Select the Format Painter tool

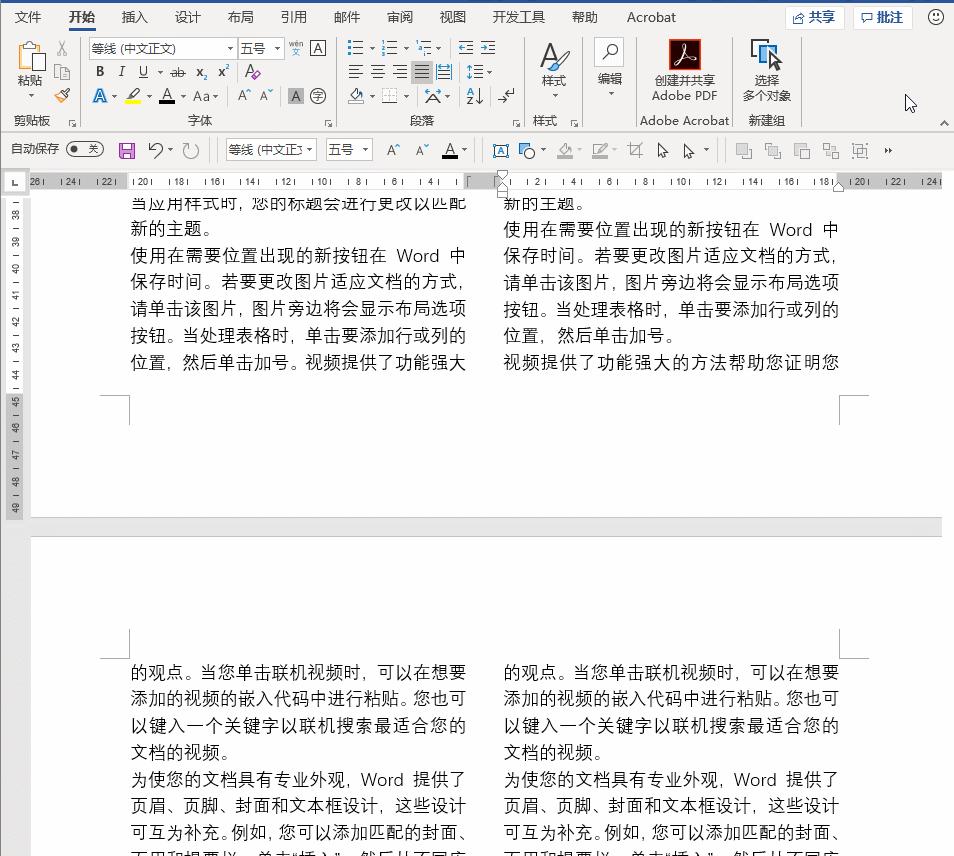pyautogui.click(x=60, y=96)
